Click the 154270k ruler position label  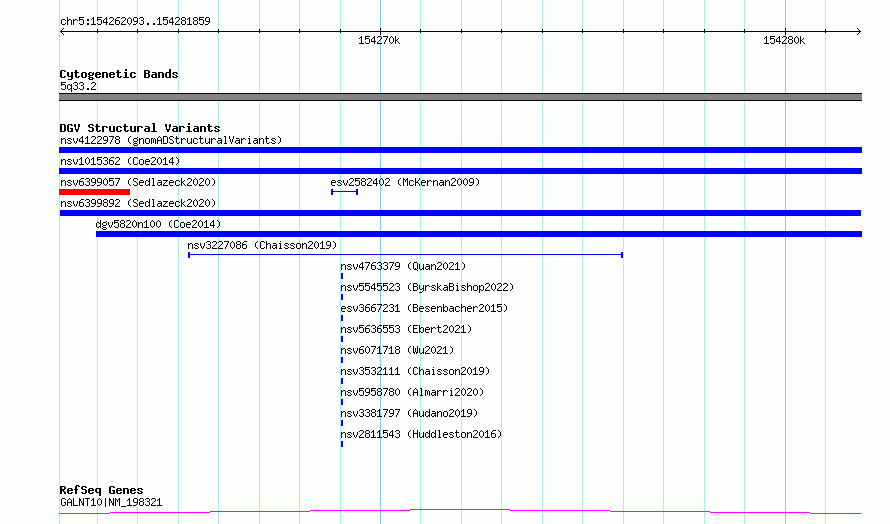[379, 40]
